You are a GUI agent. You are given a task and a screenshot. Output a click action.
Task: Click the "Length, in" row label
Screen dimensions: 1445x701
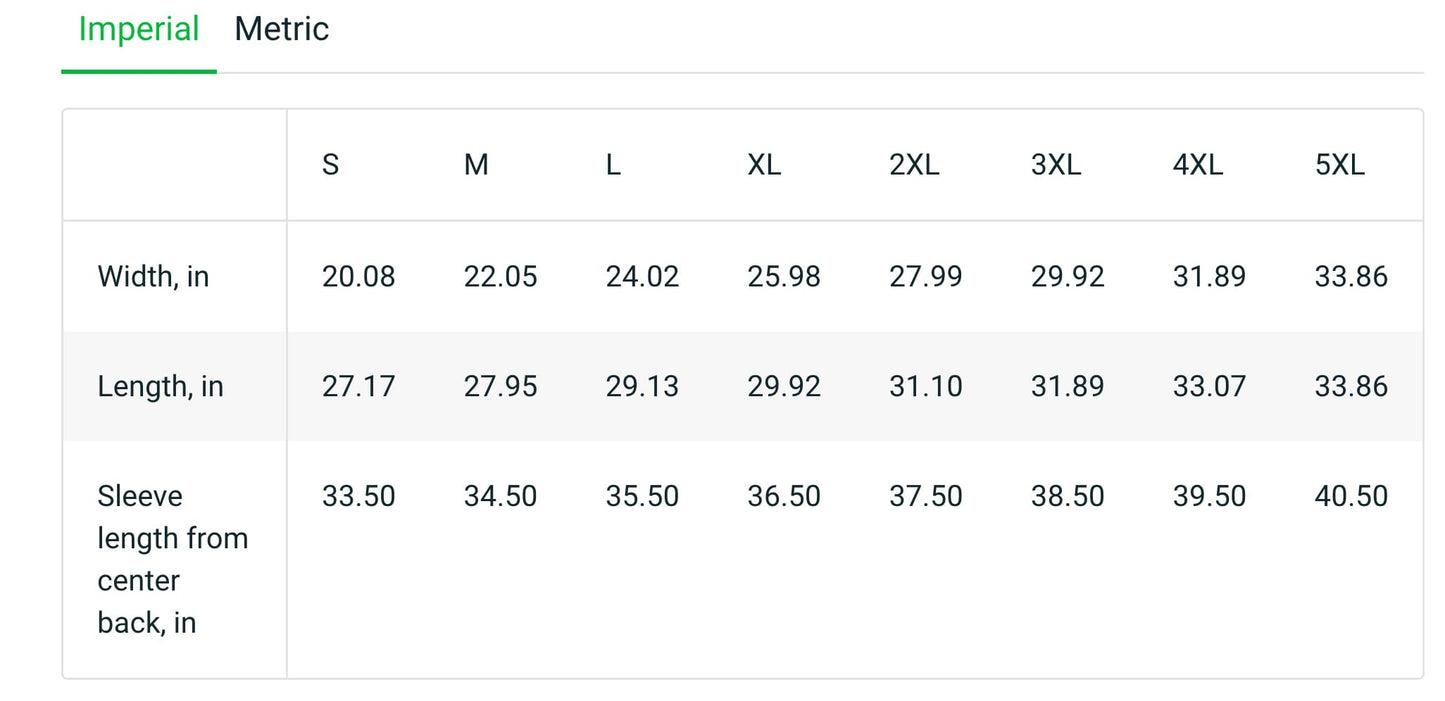(160, 386)
